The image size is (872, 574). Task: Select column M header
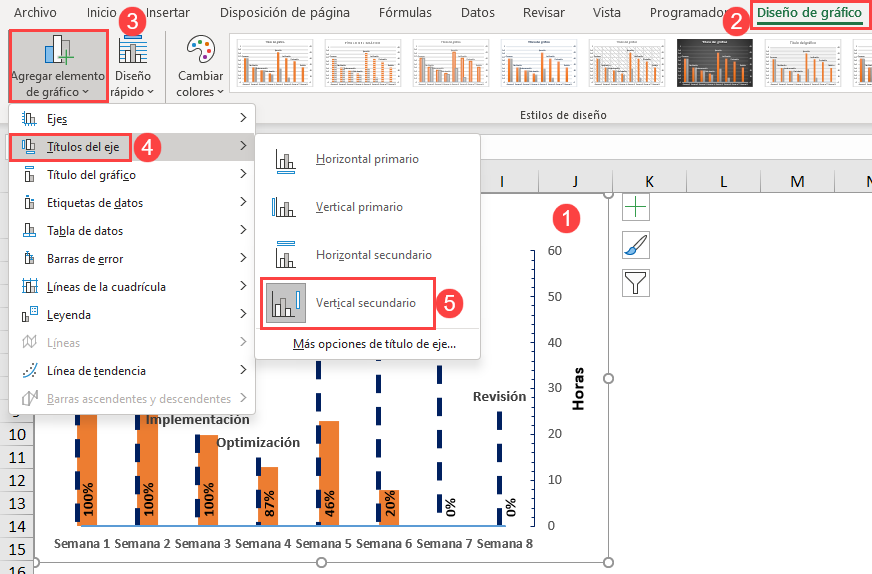(x=797, y=181)
